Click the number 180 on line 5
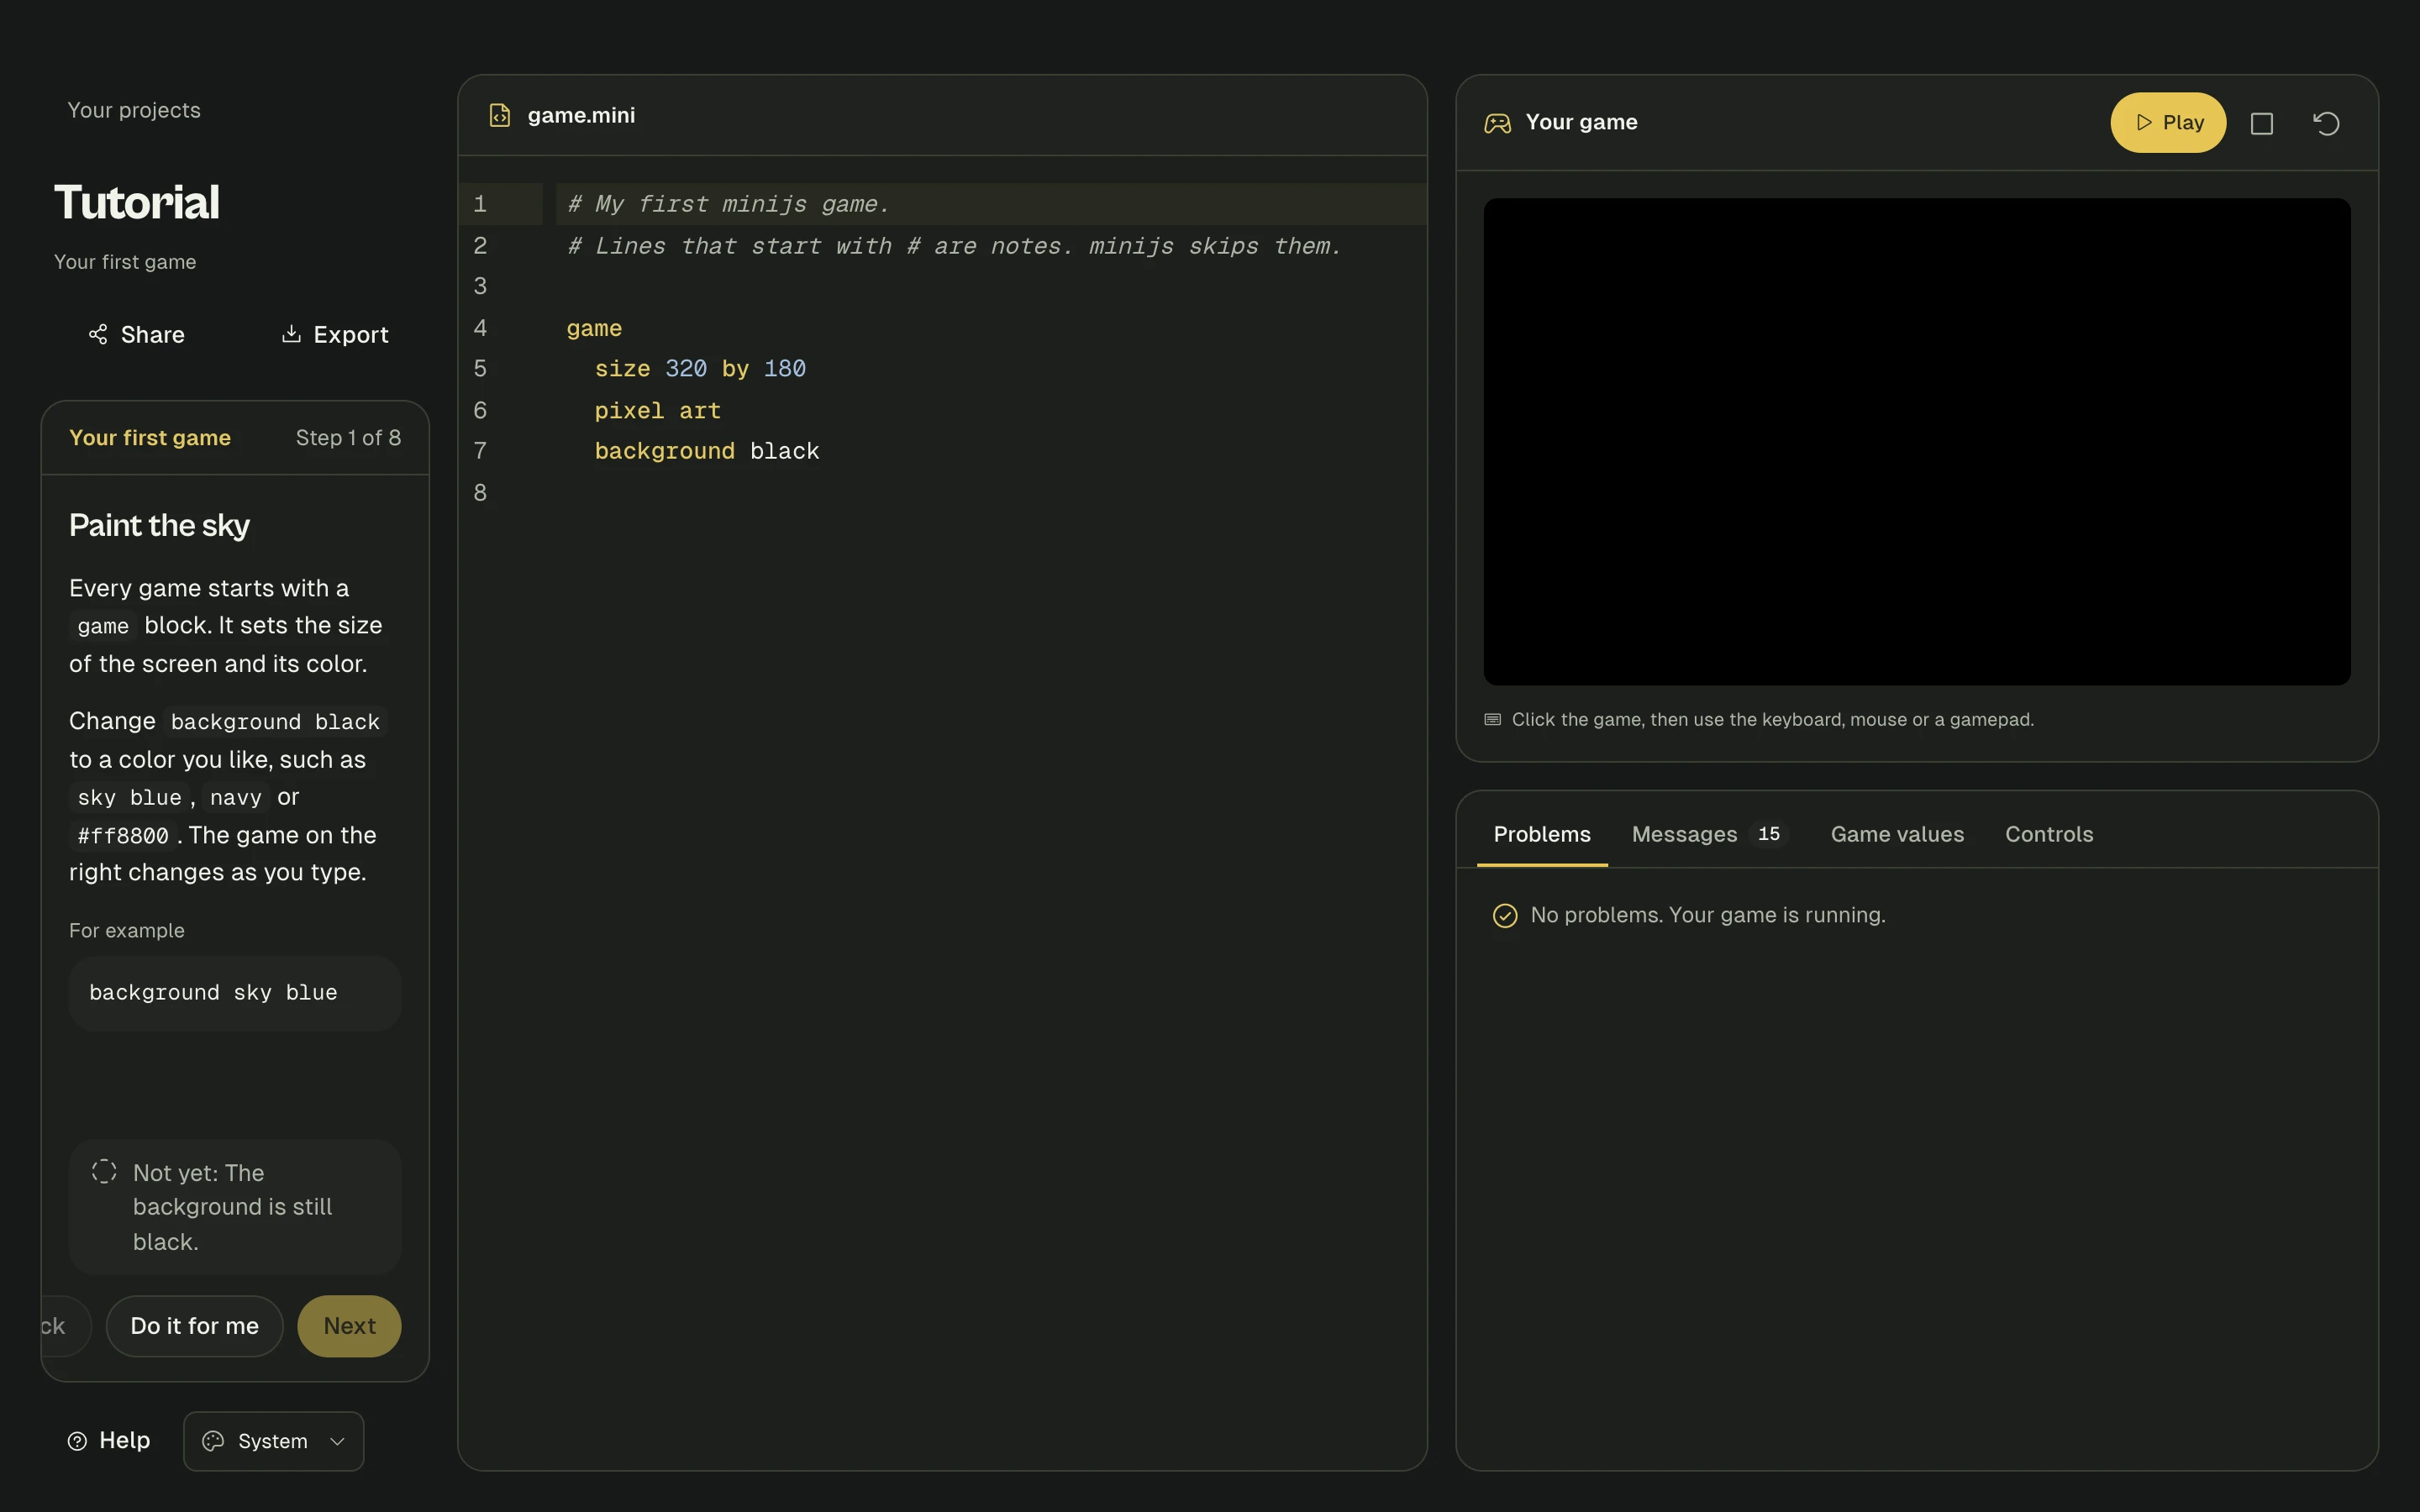This screenshot has width=2420, height=1512. (784, 369)
